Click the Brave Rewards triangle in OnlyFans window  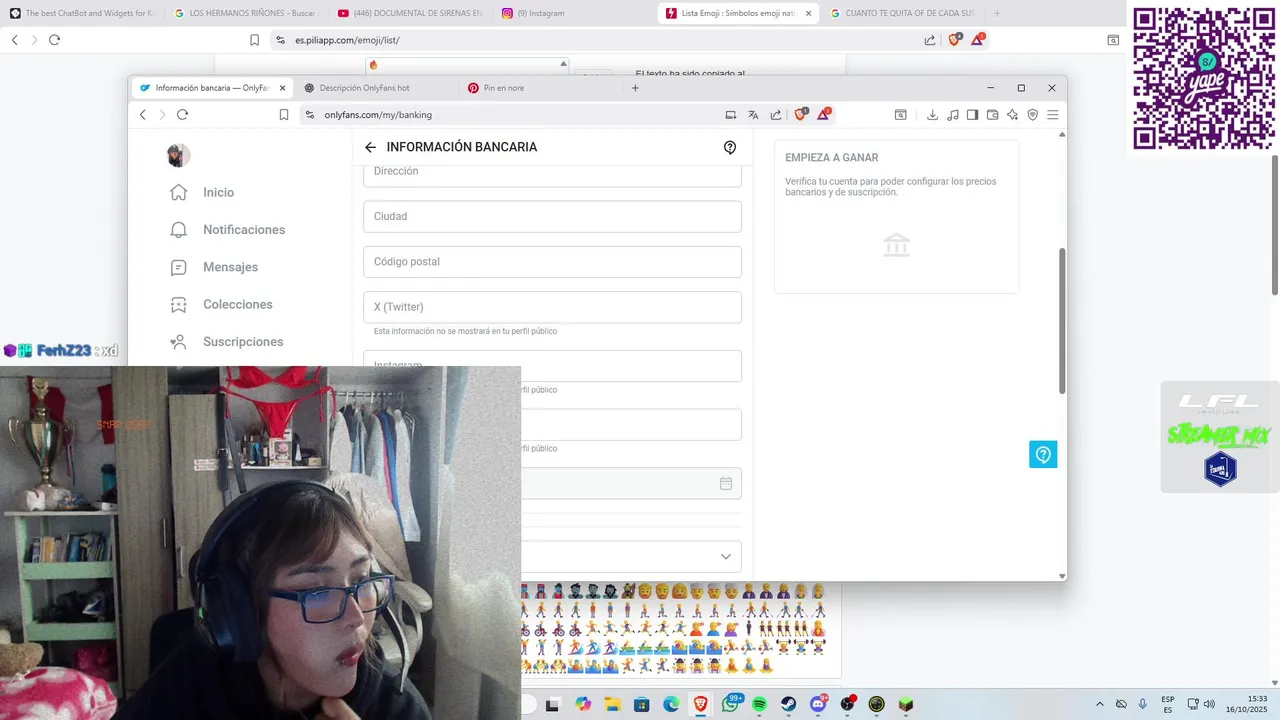click(823, 115)
